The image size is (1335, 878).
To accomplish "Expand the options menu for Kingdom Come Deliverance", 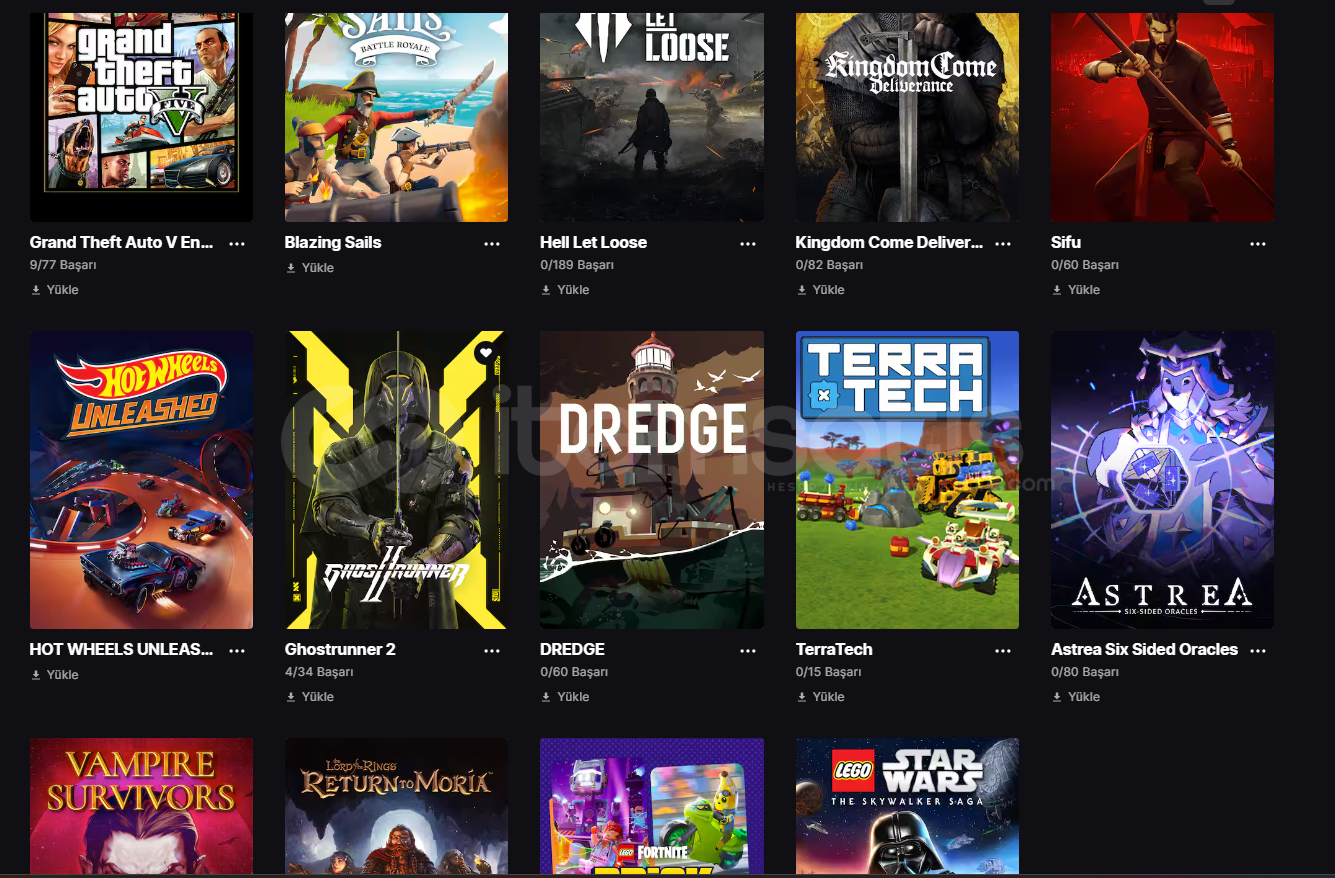I will point(1003,243).
